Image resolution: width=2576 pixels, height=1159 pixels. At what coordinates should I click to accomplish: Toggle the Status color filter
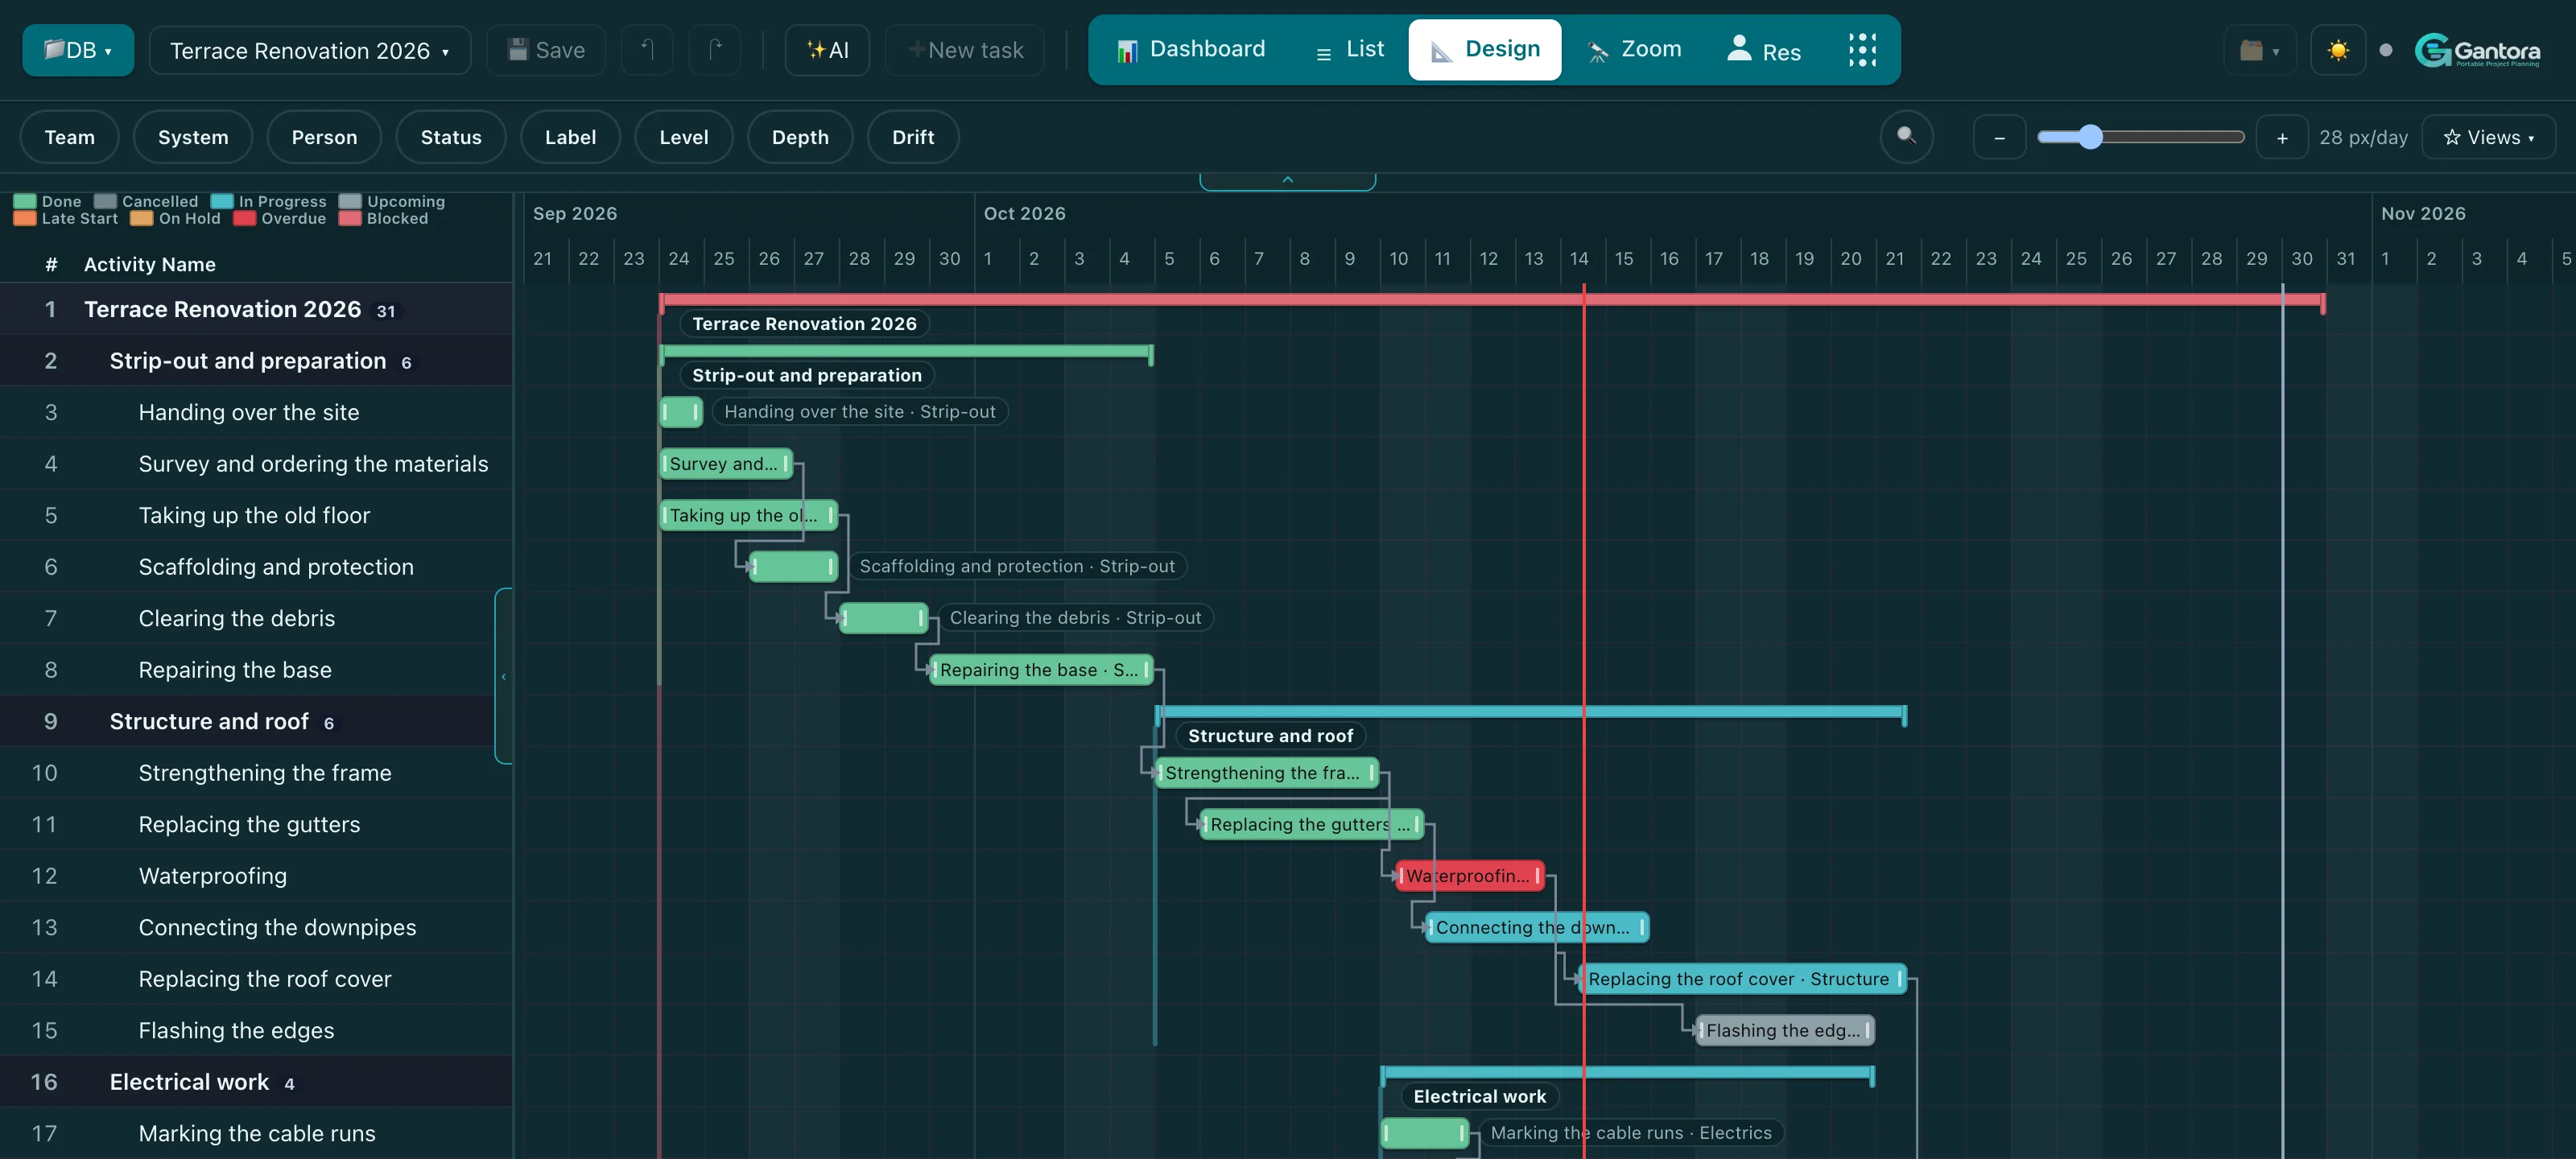tap(451, 137)
